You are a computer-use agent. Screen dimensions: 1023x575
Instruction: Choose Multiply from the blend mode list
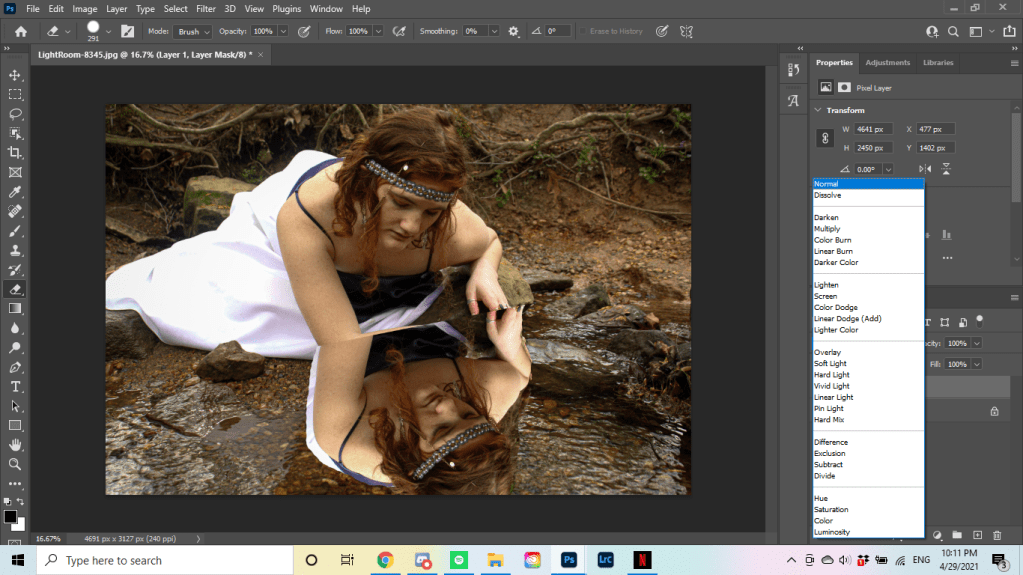click(827, 229)
